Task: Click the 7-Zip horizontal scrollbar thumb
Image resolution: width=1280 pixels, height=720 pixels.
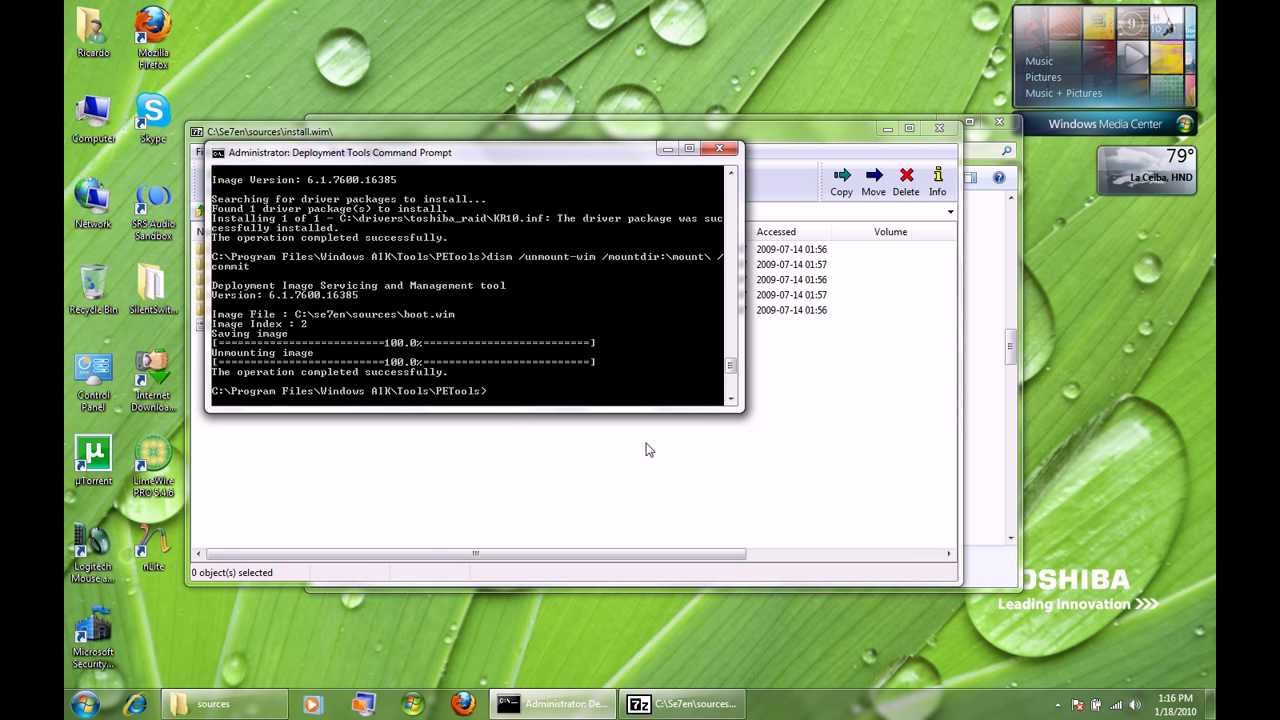Action: click(x=476, y=553)
